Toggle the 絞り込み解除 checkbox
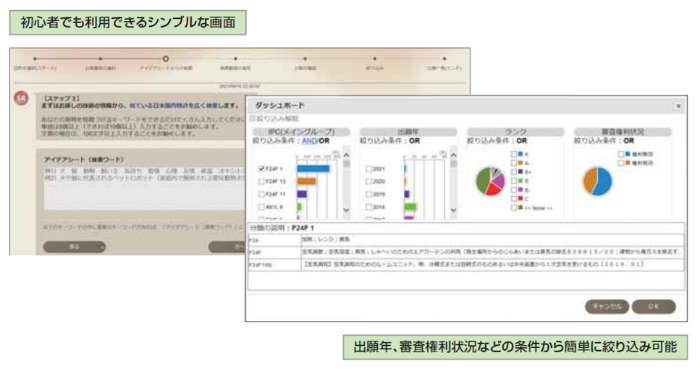The image size is (700, 369). coord(252,118)
